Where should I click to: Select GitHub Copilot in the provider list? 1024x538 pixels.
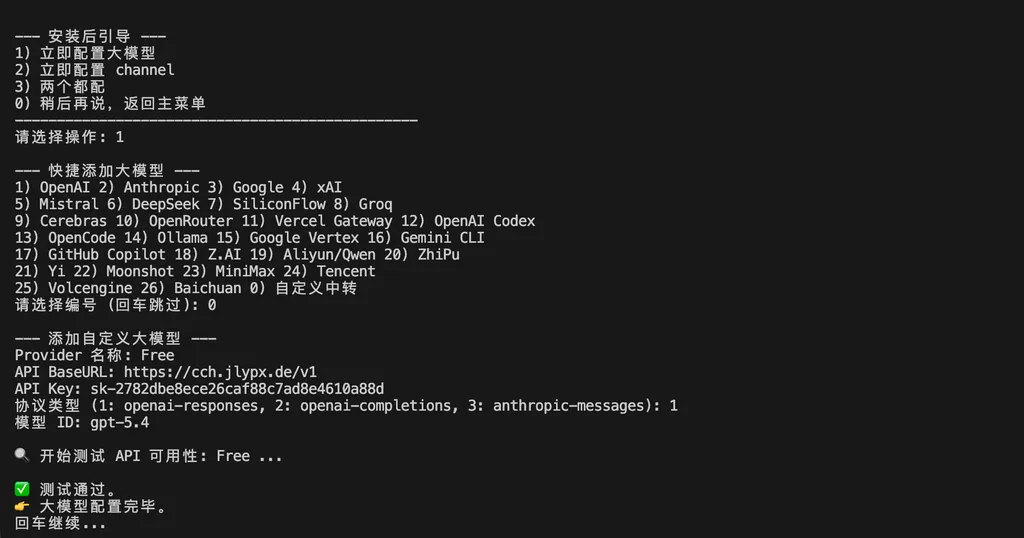tap(99, 255)
